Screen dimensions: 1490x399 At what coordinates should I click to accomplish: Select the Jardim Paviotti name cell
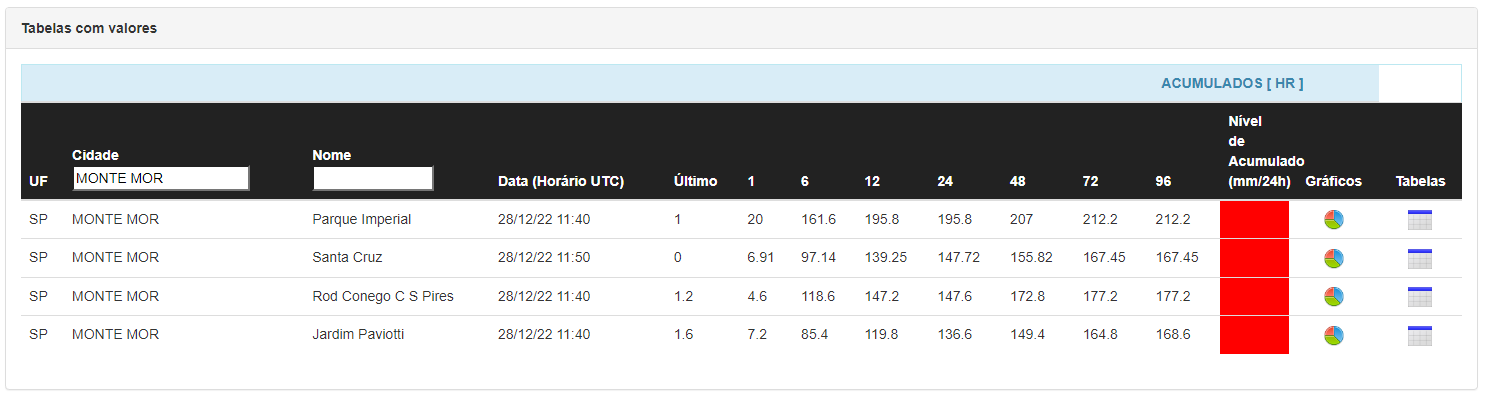point(358,335)
